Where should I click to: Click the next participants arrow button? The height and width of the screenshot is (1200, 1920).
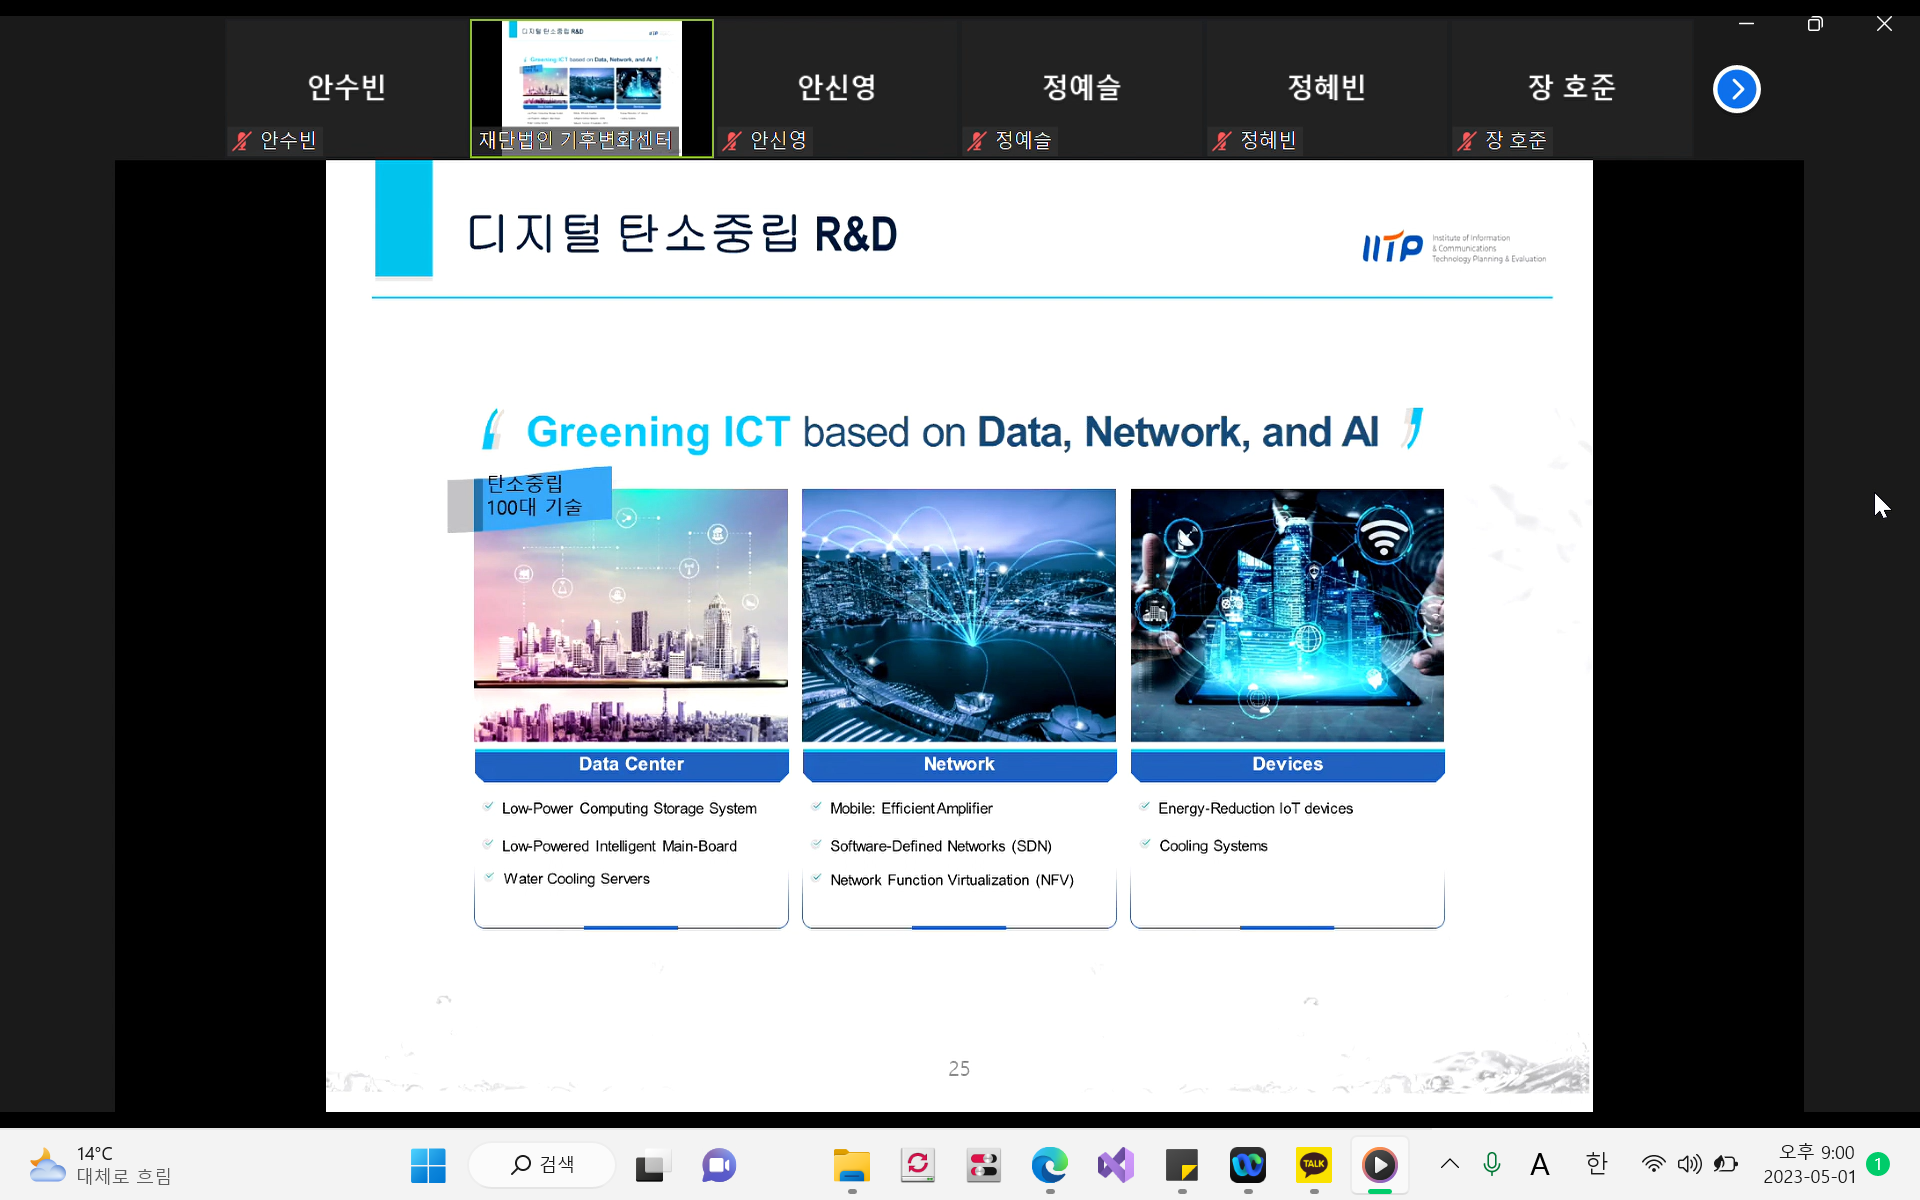pos(1736,89)
